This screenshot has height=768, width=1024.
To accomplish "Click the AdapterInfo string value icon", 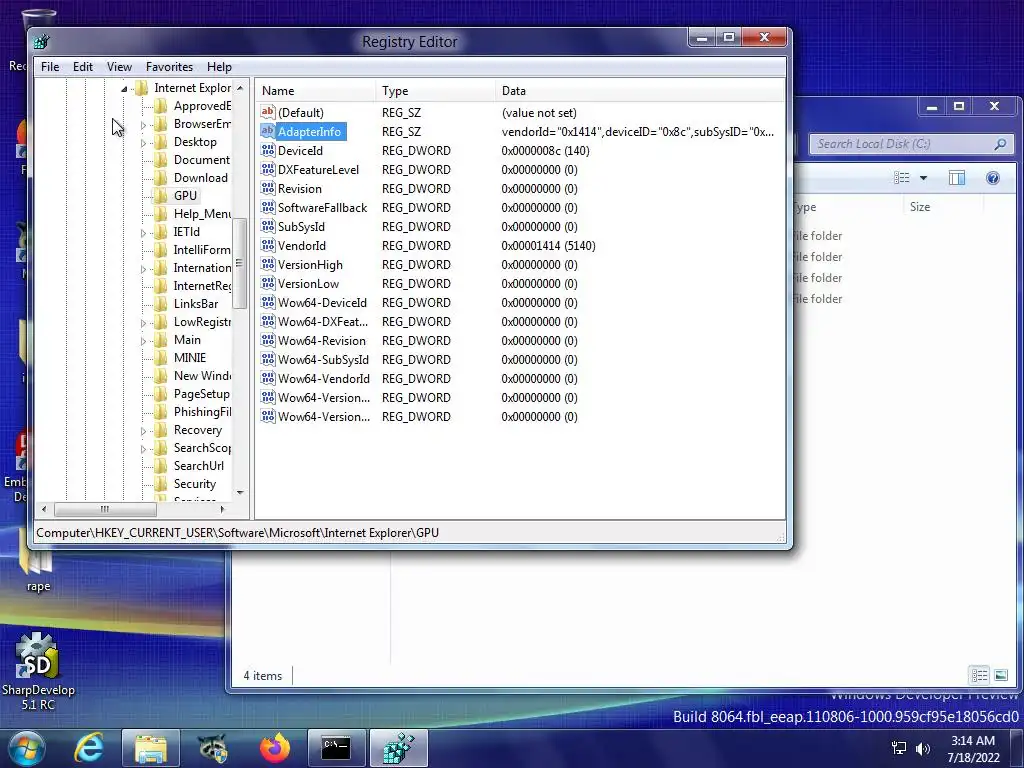I will click(268, 131).
